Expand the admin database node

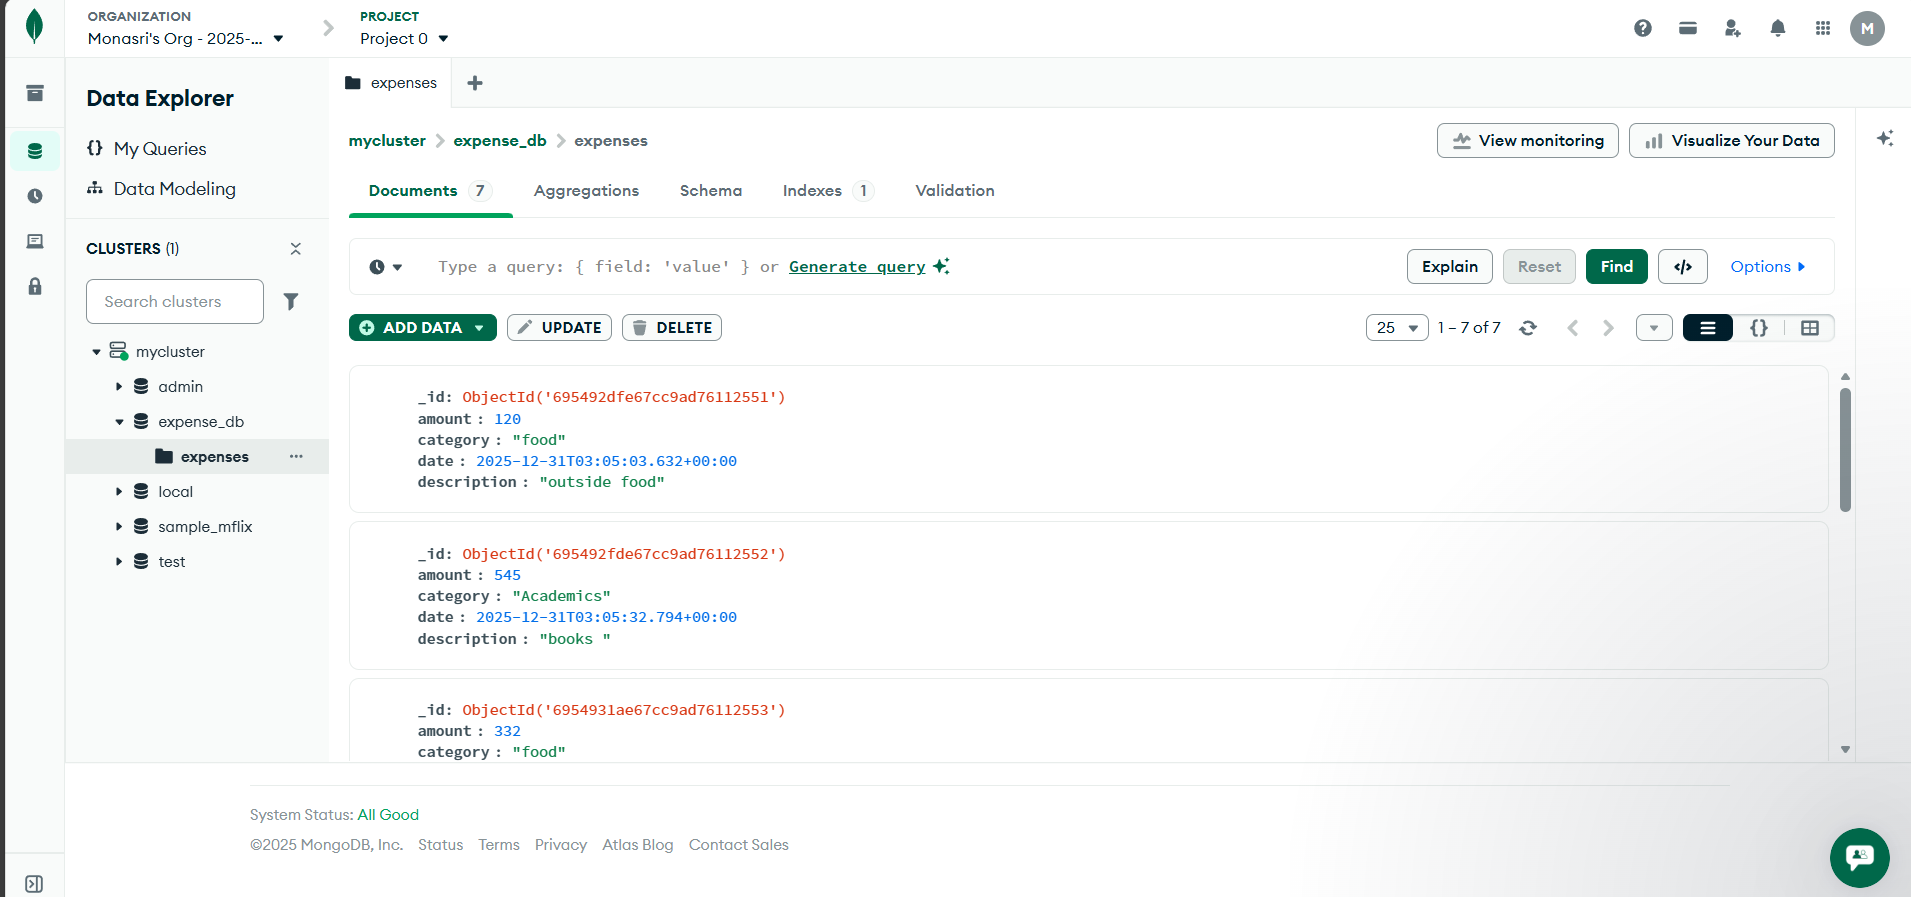click(x=119, y=387)
